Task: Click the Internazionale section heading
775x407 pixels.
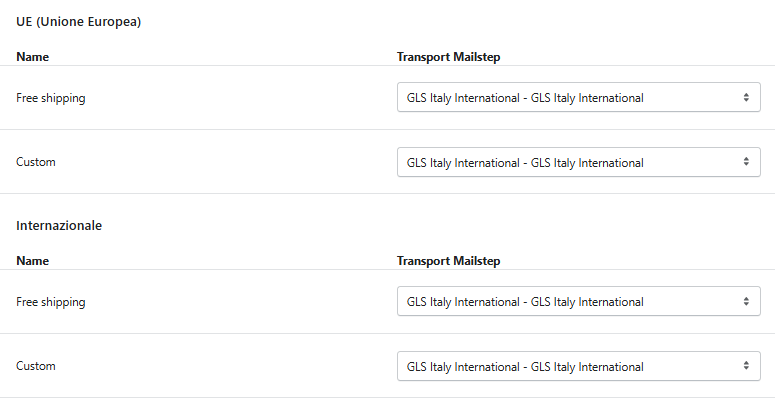Action: [x=59, y=226]
